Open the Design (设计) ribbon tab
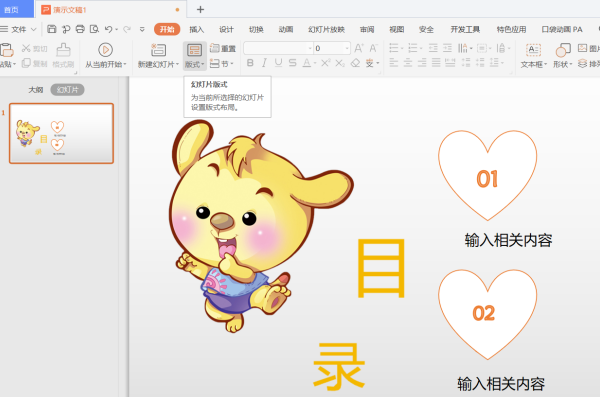Viewport: 600px width, 397px height. pyautogui.click(x=226, y=29)
